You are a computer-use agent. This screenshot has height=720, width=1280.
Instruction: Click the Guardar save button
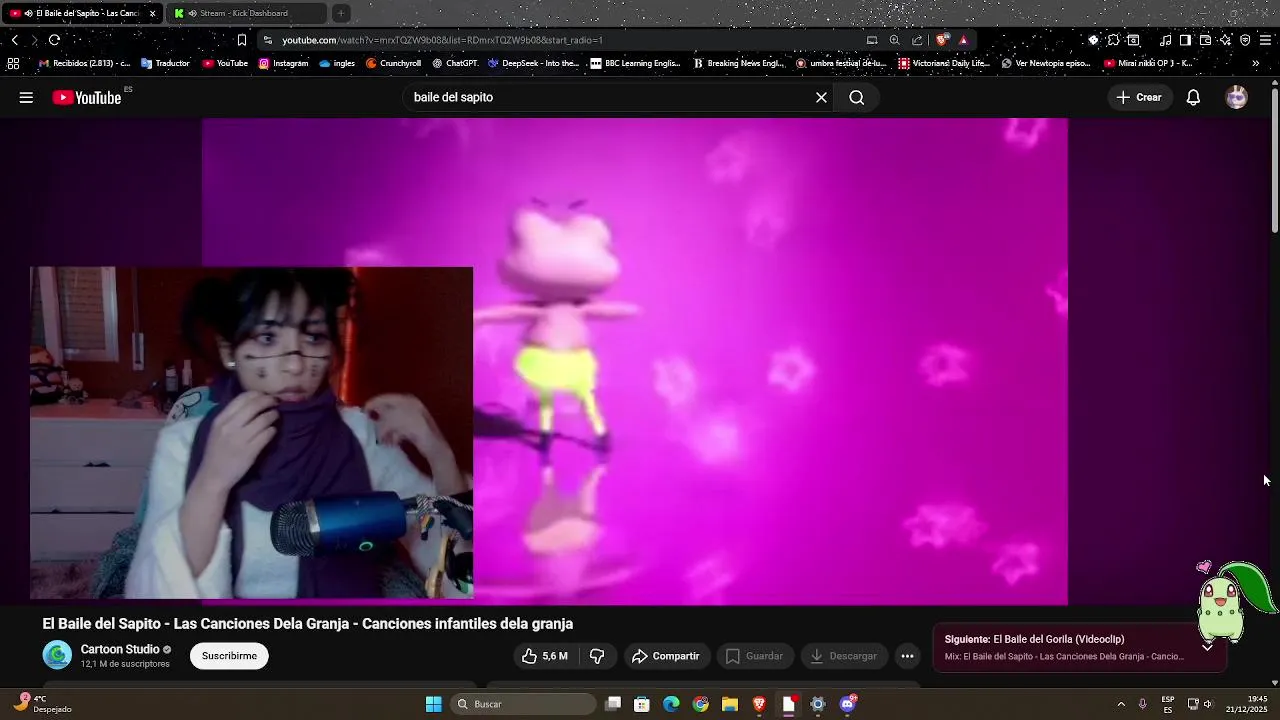tap(754, 656)
